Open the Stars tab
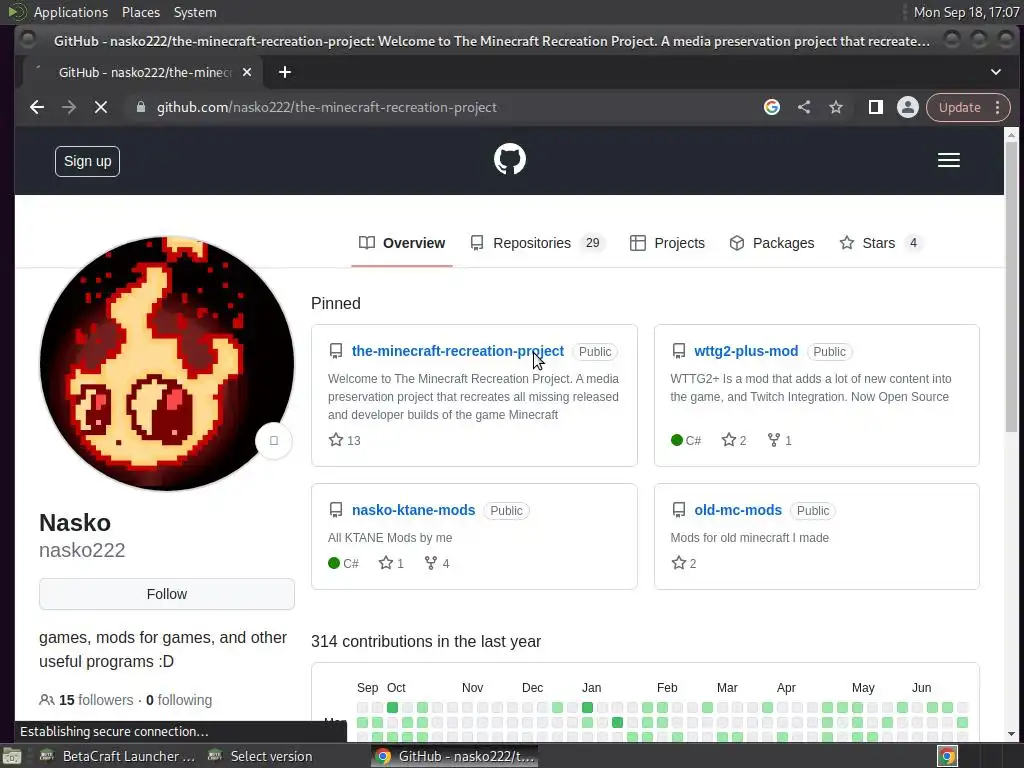 coord(880,243)
